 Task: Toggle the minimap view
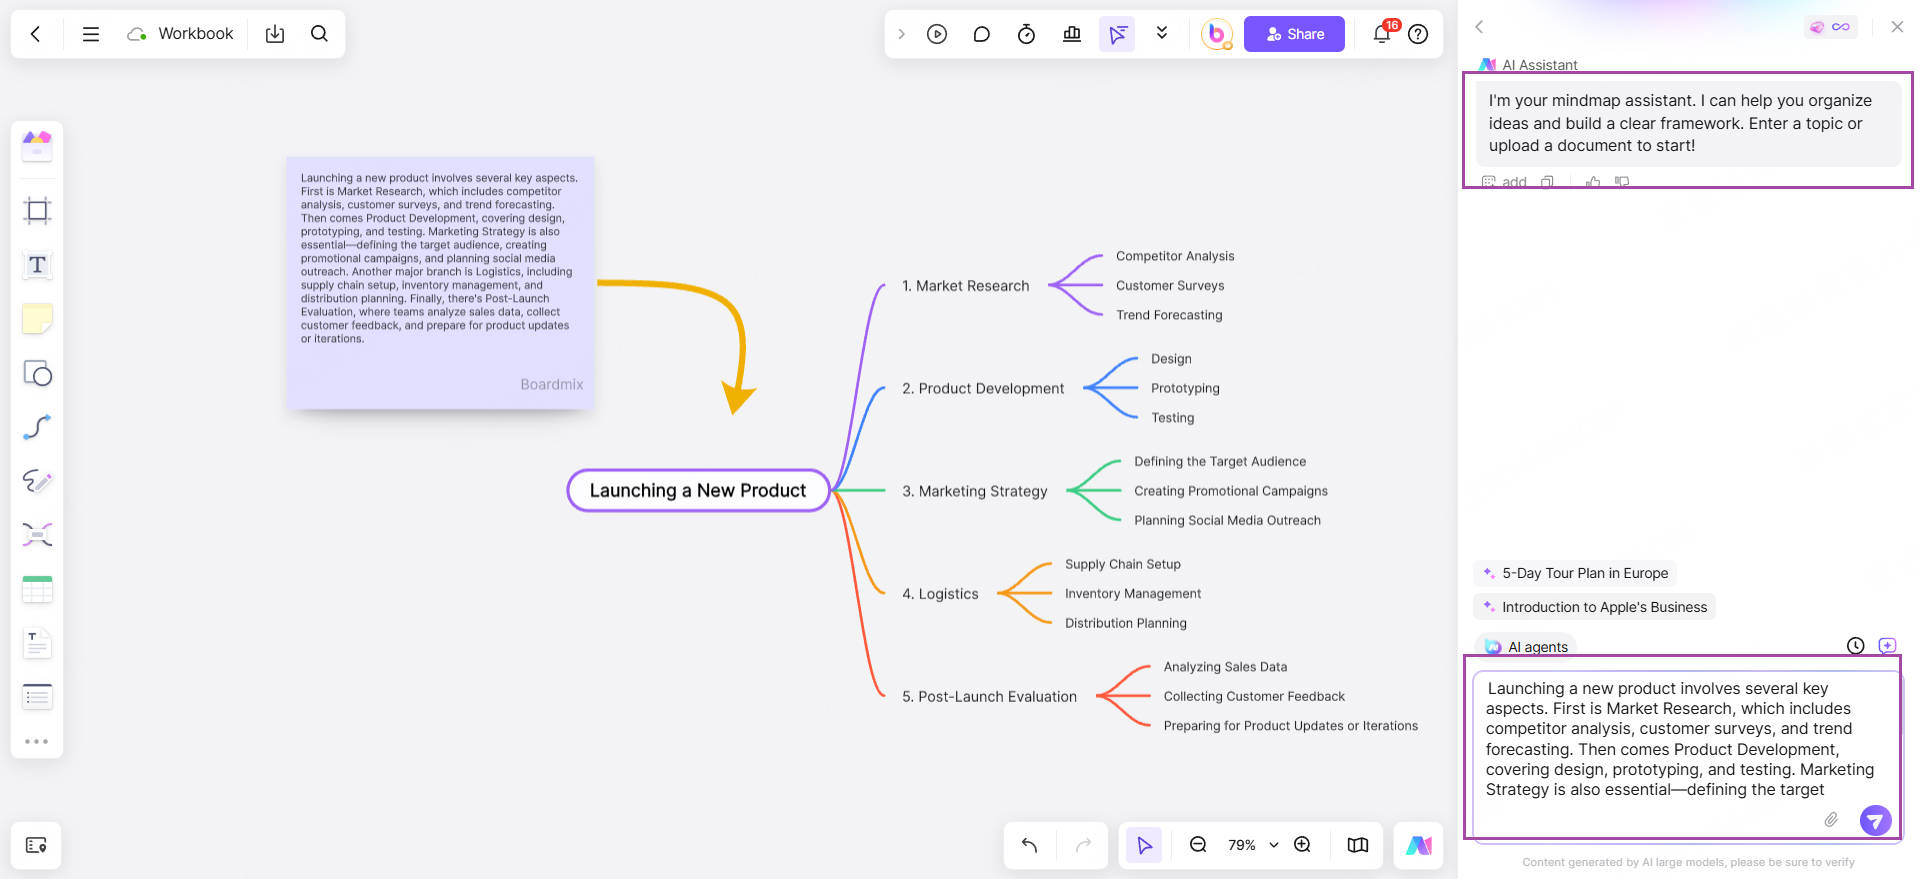click(1357, 846)
